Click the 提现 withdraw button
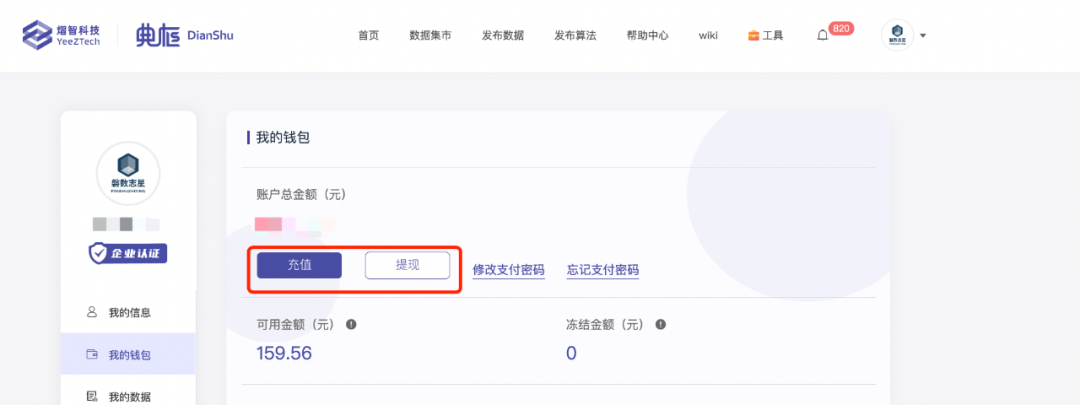 pyautogui.click(x=408, y=265)
